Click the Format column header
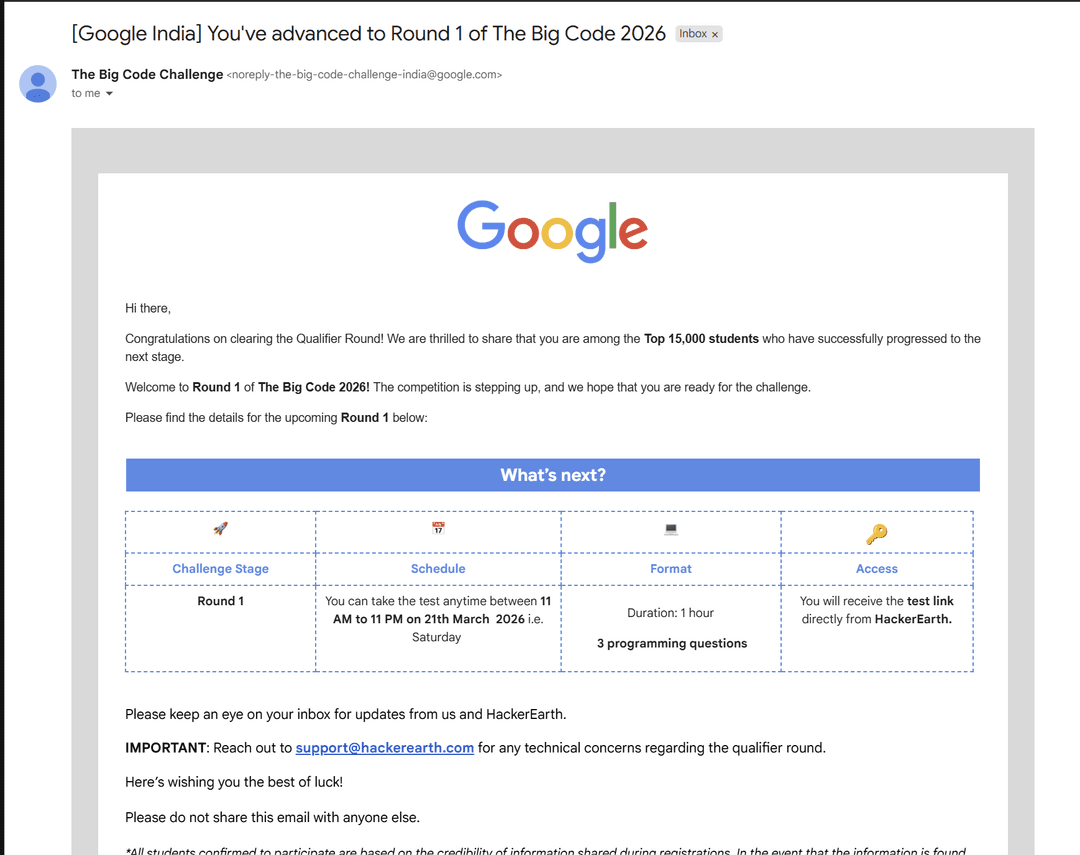The image size is (1080, 855). pyautogui.click(x=671, y=569)
